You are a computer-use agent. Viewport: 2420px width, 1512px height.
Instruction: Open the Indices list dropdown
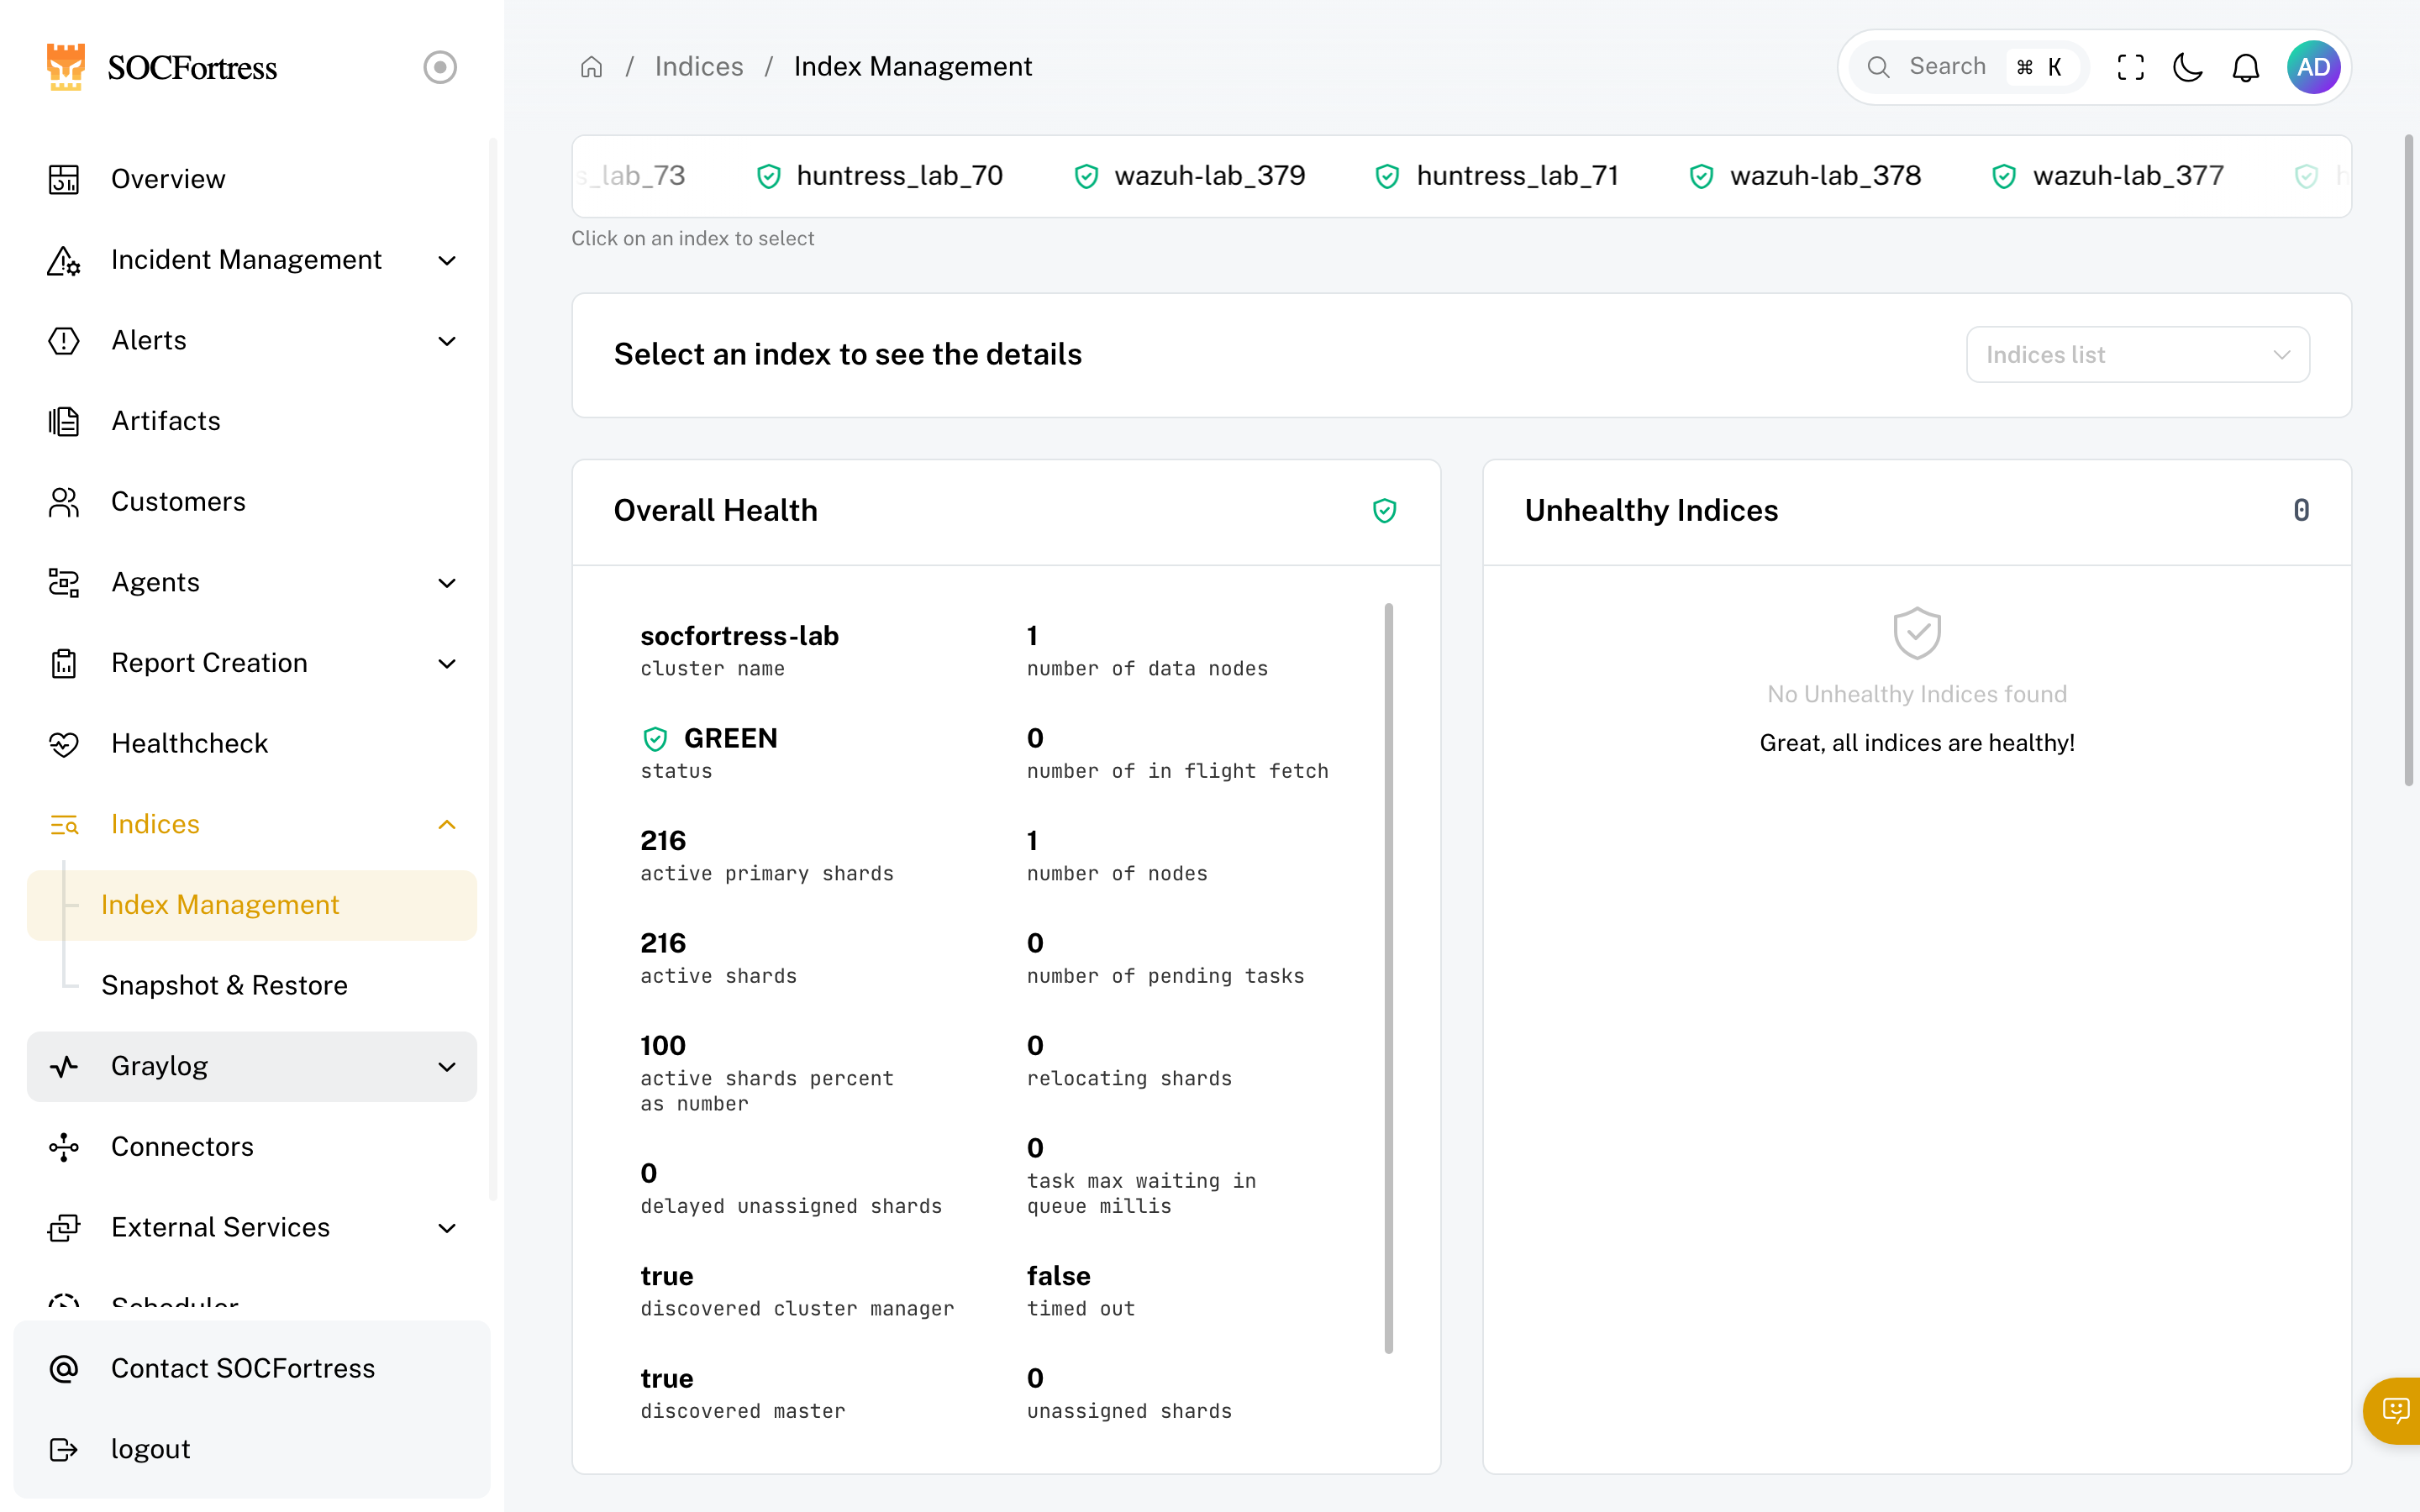[x=2137, y=354]
